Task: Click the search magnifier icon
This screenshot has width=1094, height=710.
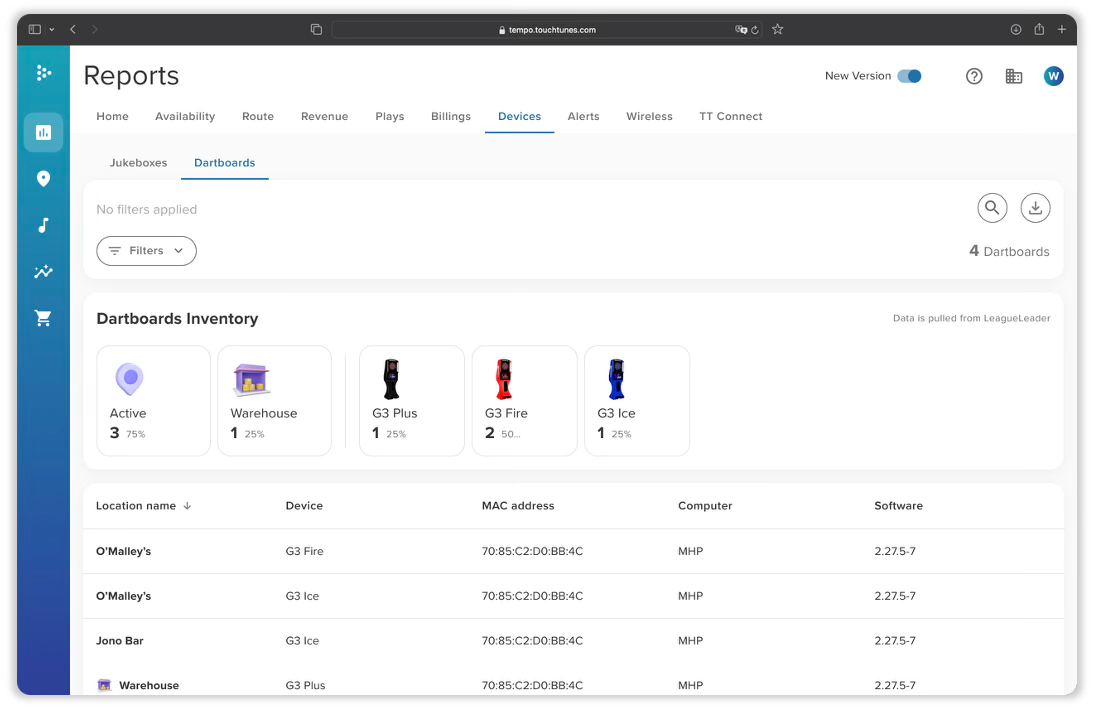Action: 991,208
